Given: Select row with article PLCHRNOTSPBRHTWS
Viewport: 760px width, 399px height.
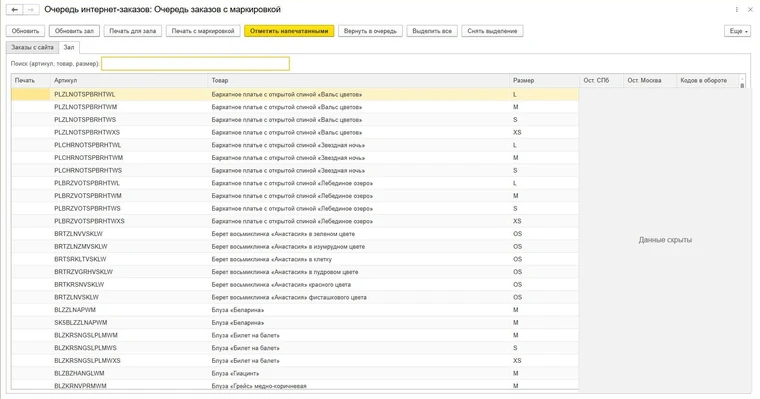Looking at the screenshot, I should 295,171.
